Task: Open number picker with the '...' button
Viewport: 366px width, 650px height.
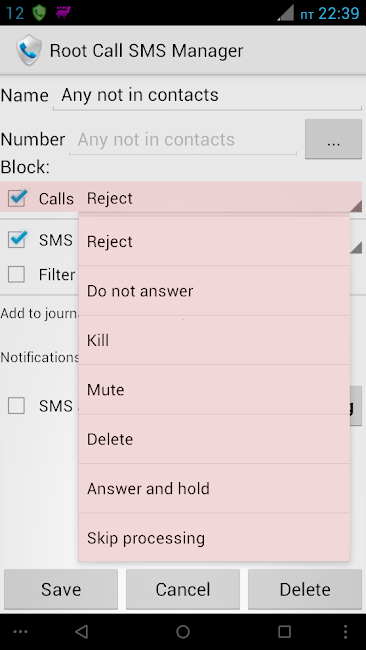Action: click(333, 139)
